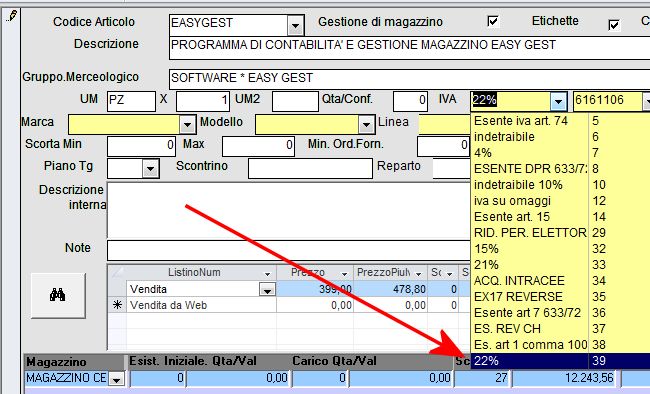
Task: Click the Carico quantity cell
Action: click(320, 378)
